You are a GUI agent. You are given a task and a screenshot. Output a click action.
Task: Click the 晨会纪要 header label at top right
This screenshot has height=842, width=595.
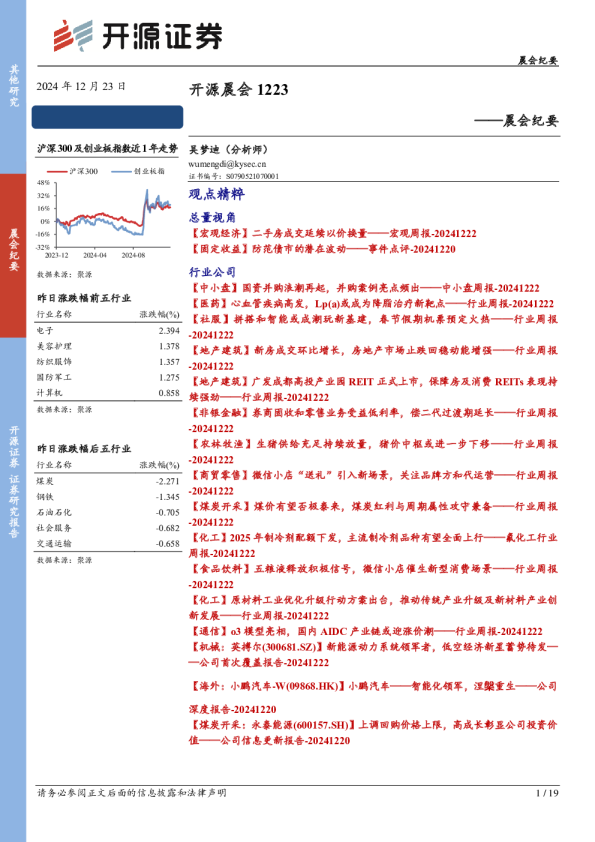[538, 60]
